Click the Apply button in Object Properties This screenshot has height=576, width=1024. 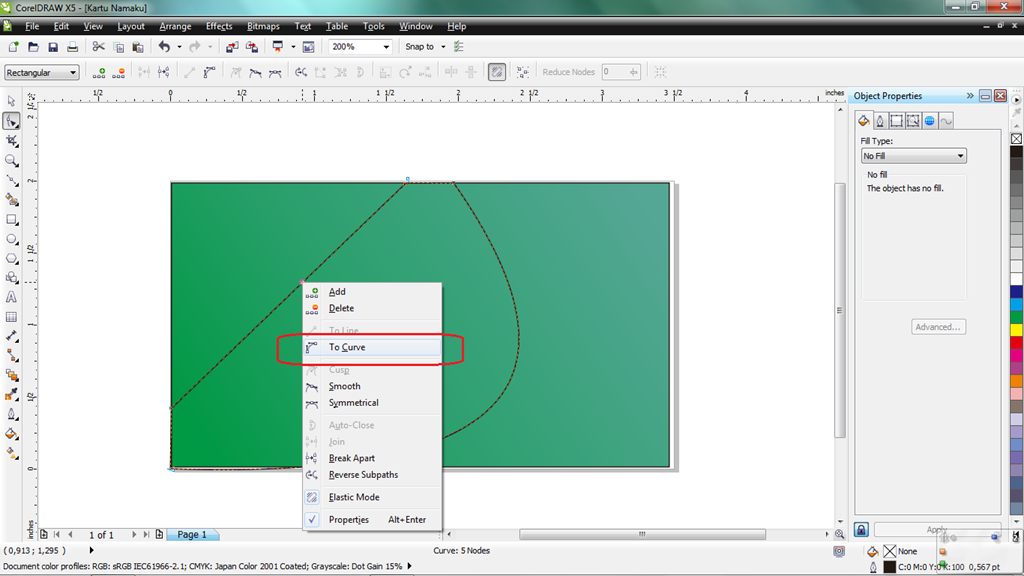point(937,530)
